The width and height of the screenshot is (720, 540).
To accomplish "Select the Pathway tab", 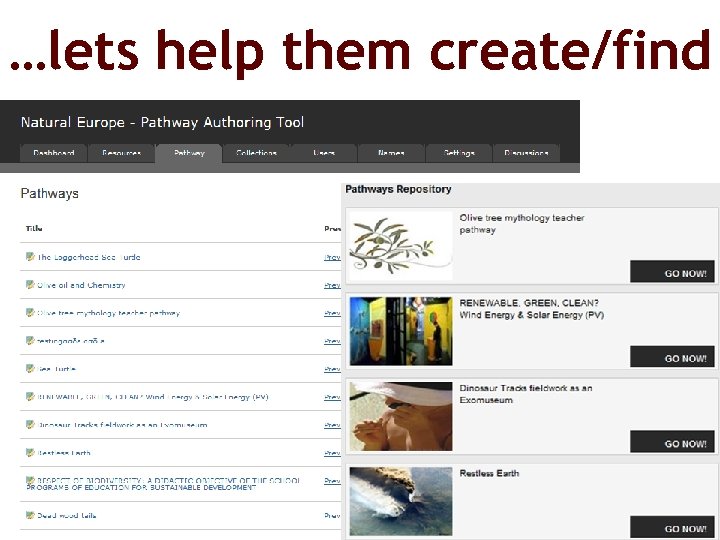I will pos(189,153).
